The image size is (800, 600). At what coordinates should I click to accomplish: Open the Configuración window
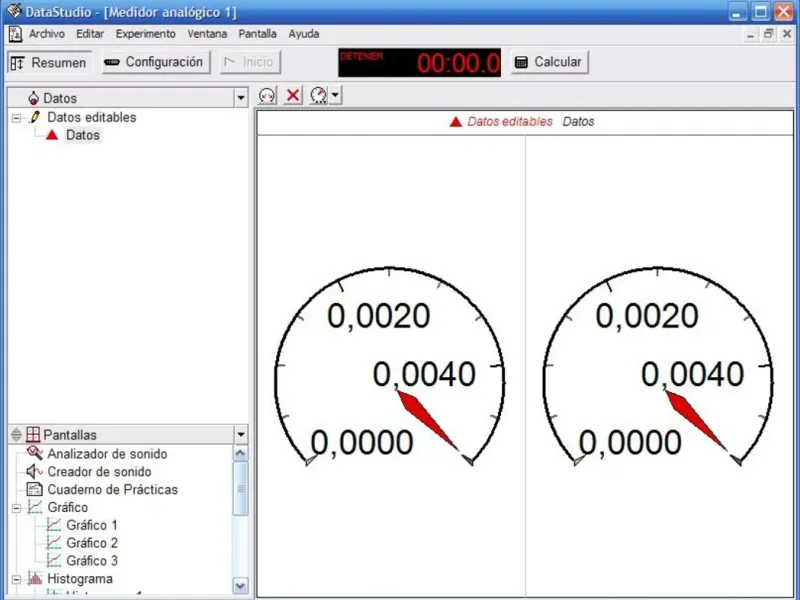tap(156, 62)
